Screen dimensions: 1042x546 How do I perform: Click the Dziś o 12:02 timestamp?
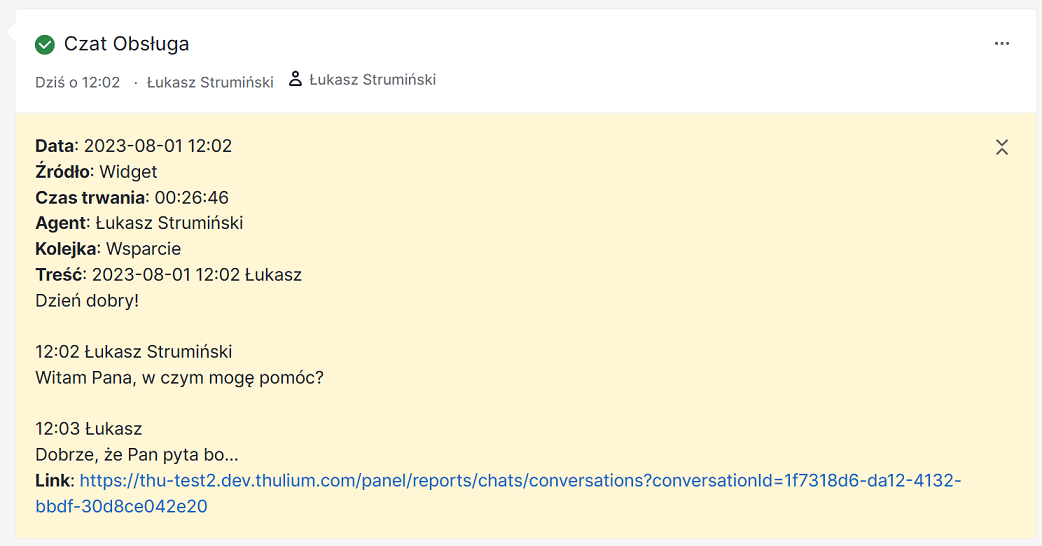coord(78,82)
